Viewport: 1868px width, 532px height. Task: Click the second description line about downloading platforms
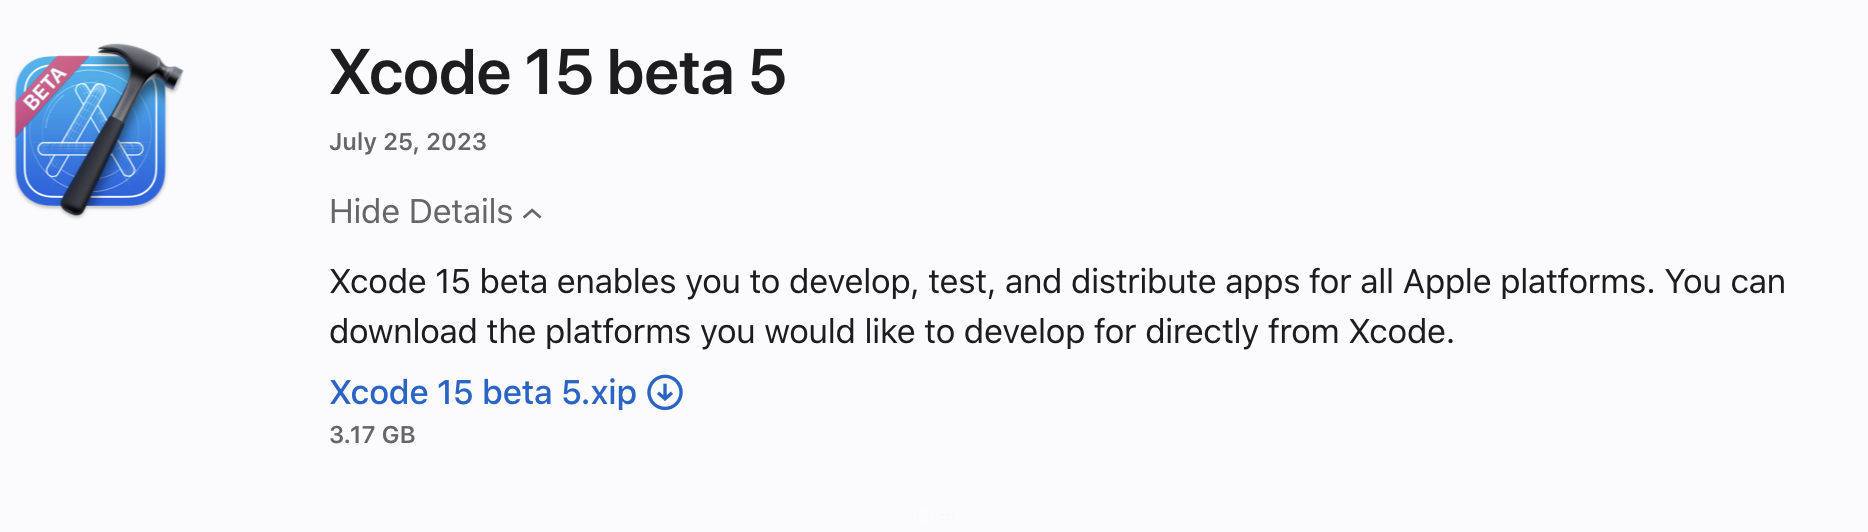pos(892,332)
